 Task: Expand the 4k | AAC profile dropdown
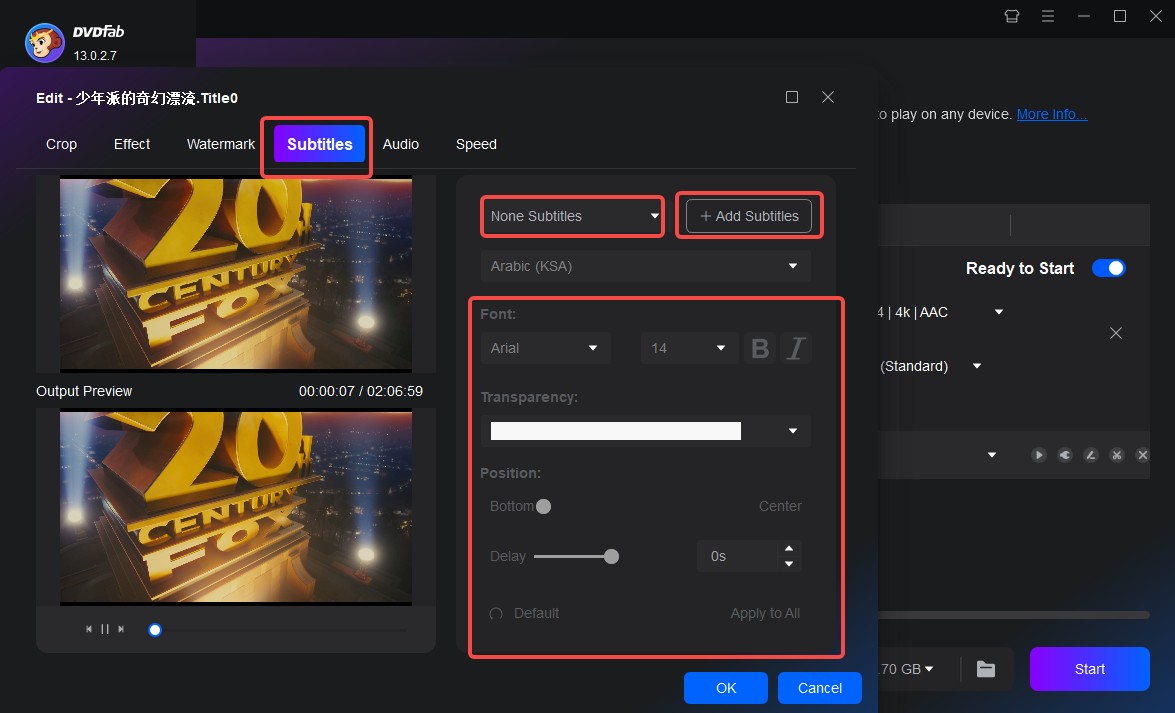point(999,312)
